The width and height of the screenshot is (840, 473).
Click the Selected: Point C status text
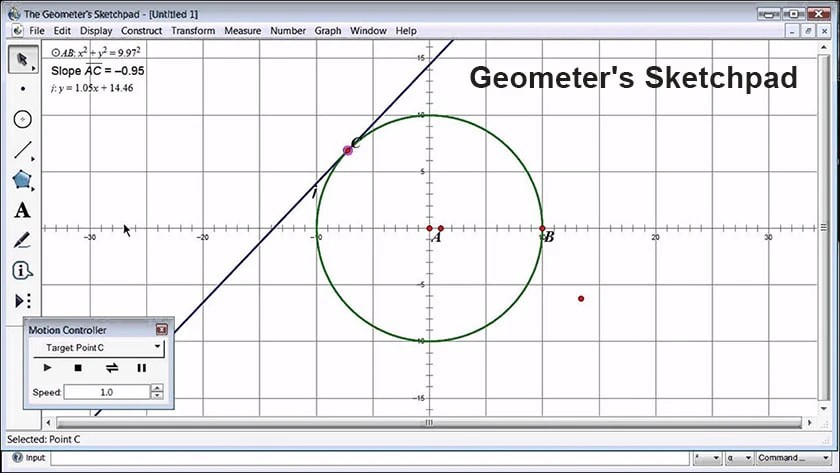coord(43,439)
